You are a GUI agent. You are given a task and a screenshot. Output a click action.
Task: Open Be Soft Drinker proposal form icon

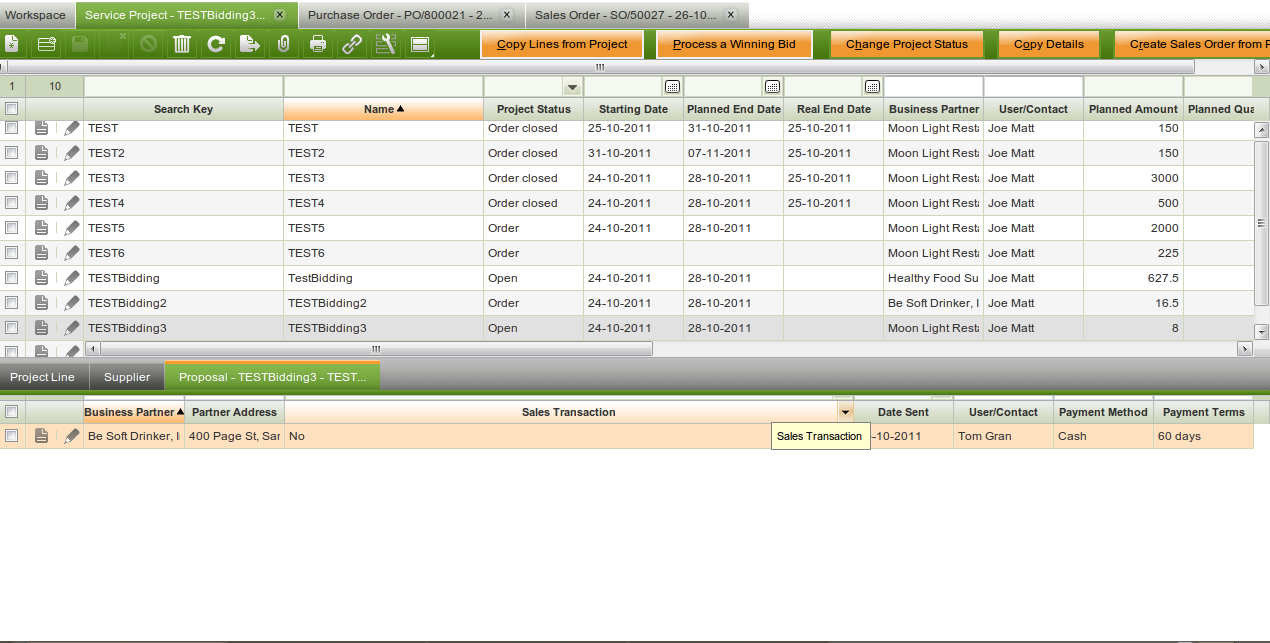click(41, 436)
